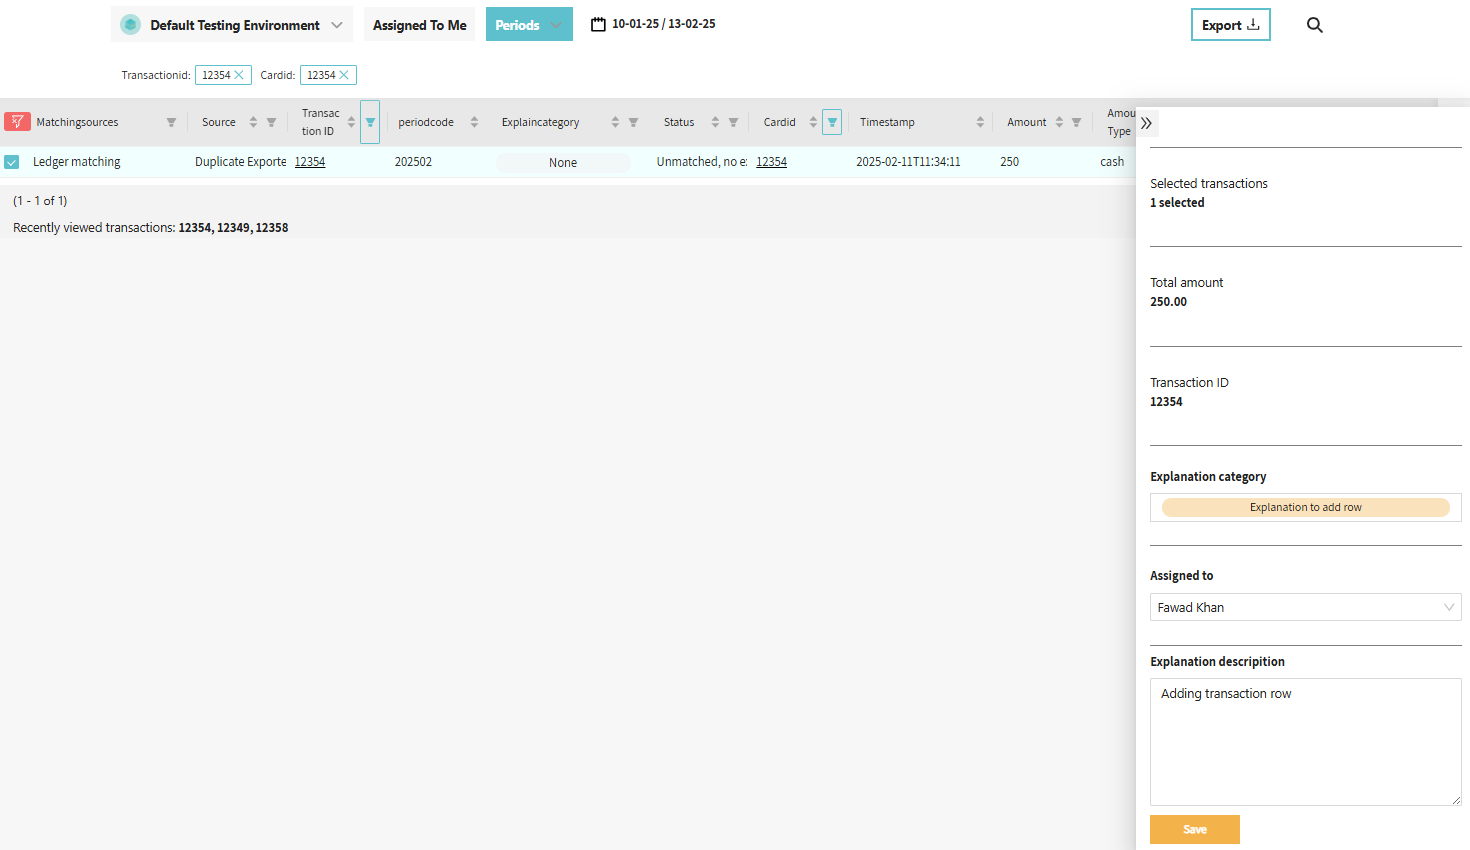Click the periodcode column header label

point(426,122)
